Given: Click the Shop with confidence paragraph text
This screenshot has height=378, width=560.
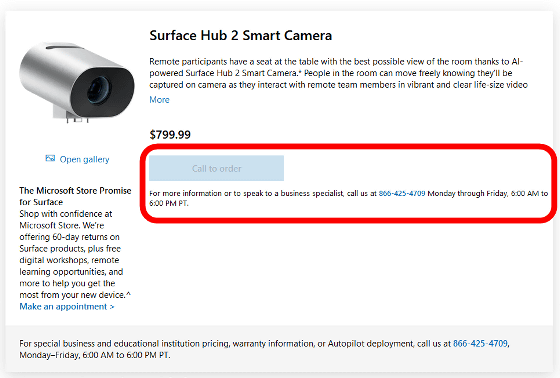Looking at the screenshot, I should (x=75, y=254).
